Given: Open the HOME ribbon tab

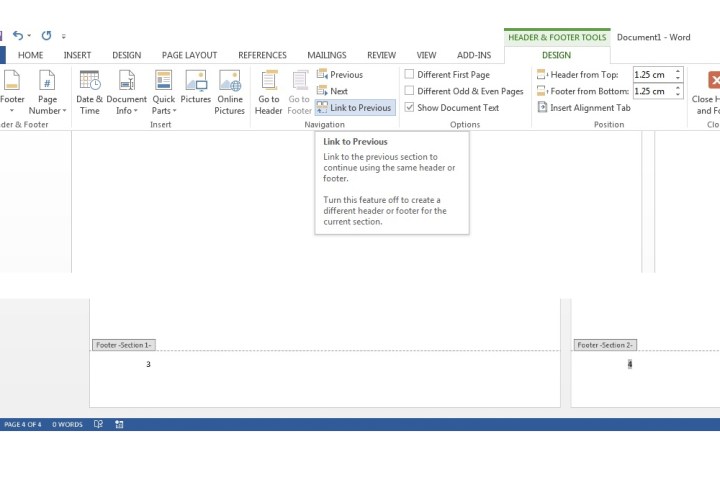Looking at the screenshot, I should (x=30, y=55).
